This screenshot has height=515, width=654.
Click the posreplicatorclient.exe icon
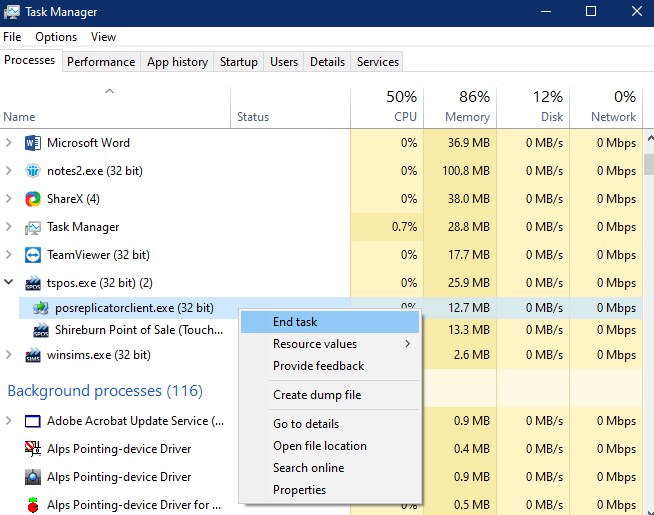41,308
